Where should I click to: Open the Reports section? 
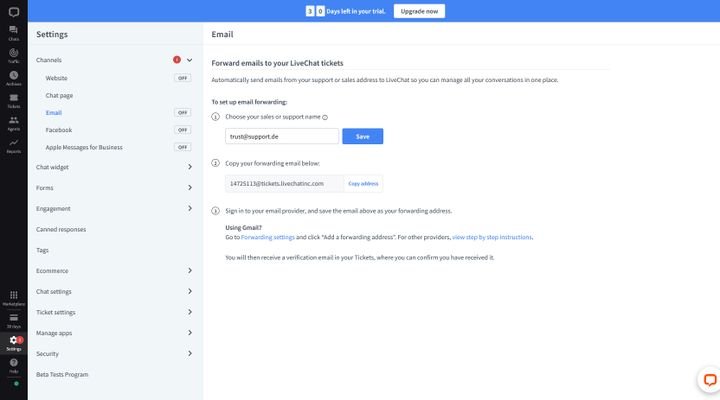point(14,146)
